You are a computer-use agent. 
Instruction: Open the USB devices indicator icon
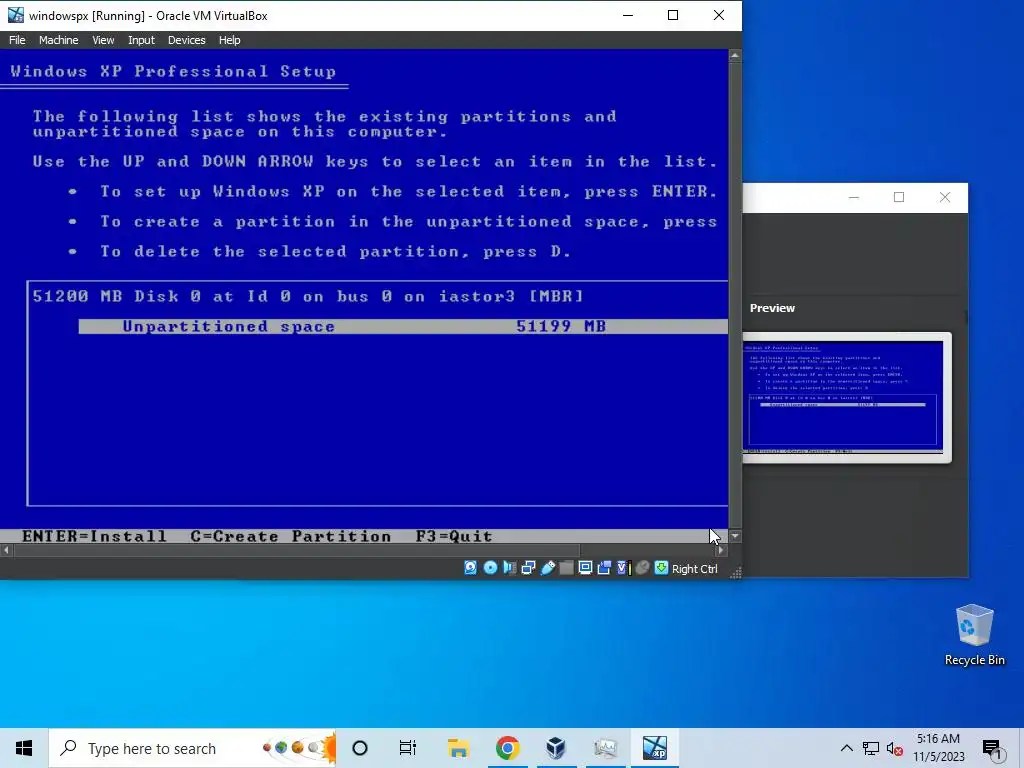(x=547, y=568)
